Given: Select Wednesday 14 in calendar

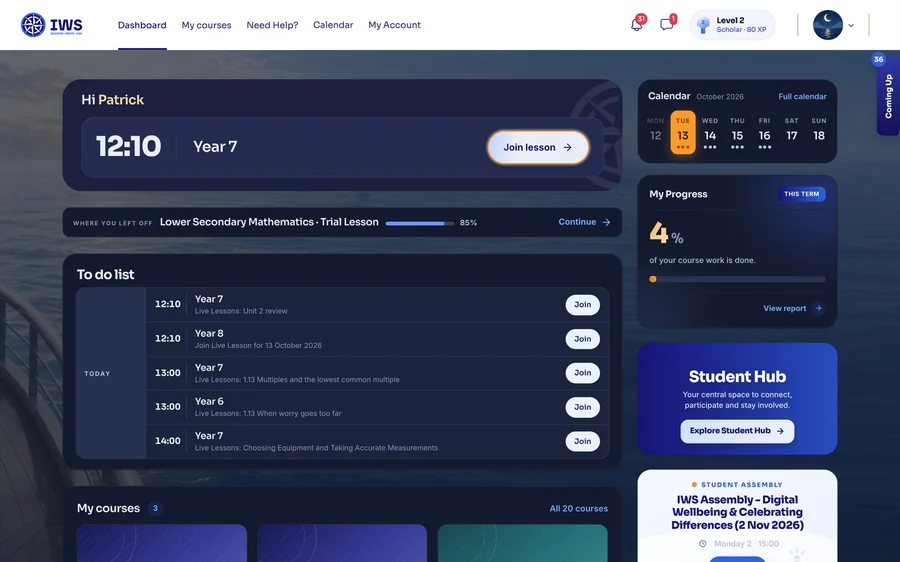Looking at the screenshot, I should click(710, 132).
